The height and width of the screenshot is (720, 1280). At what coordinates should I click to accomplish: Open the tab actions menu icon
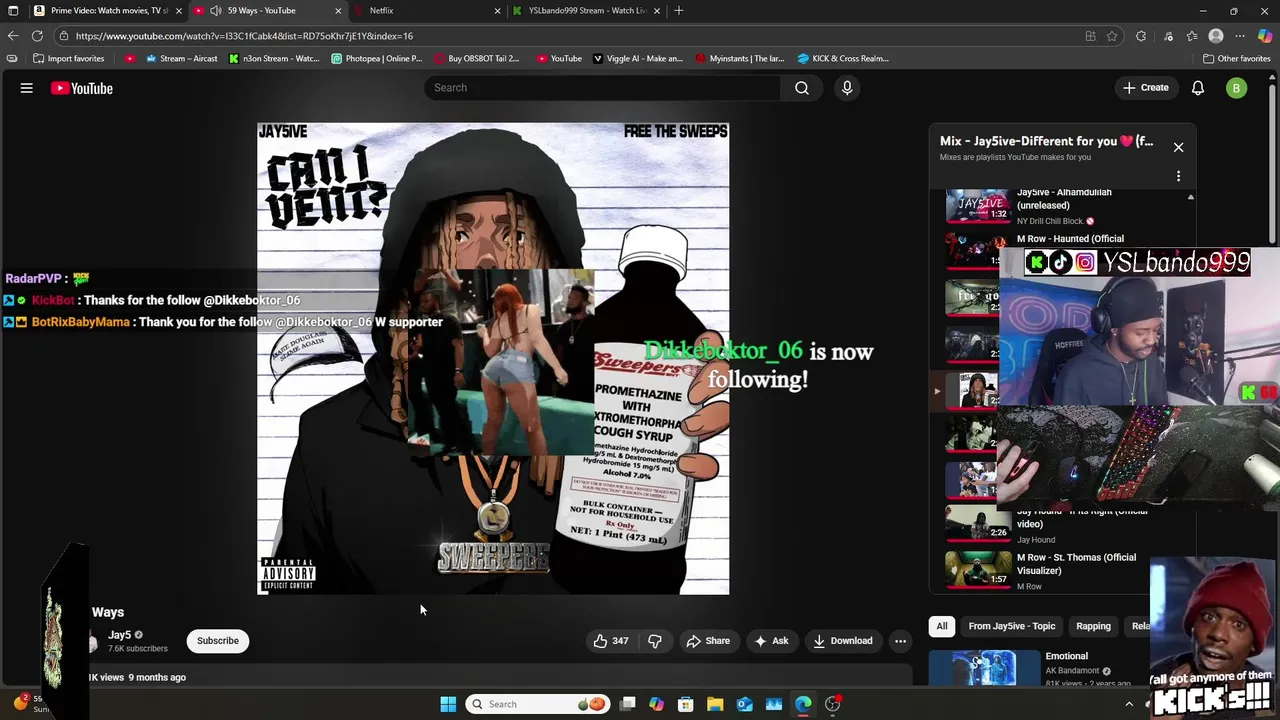(x=13, y=11)
